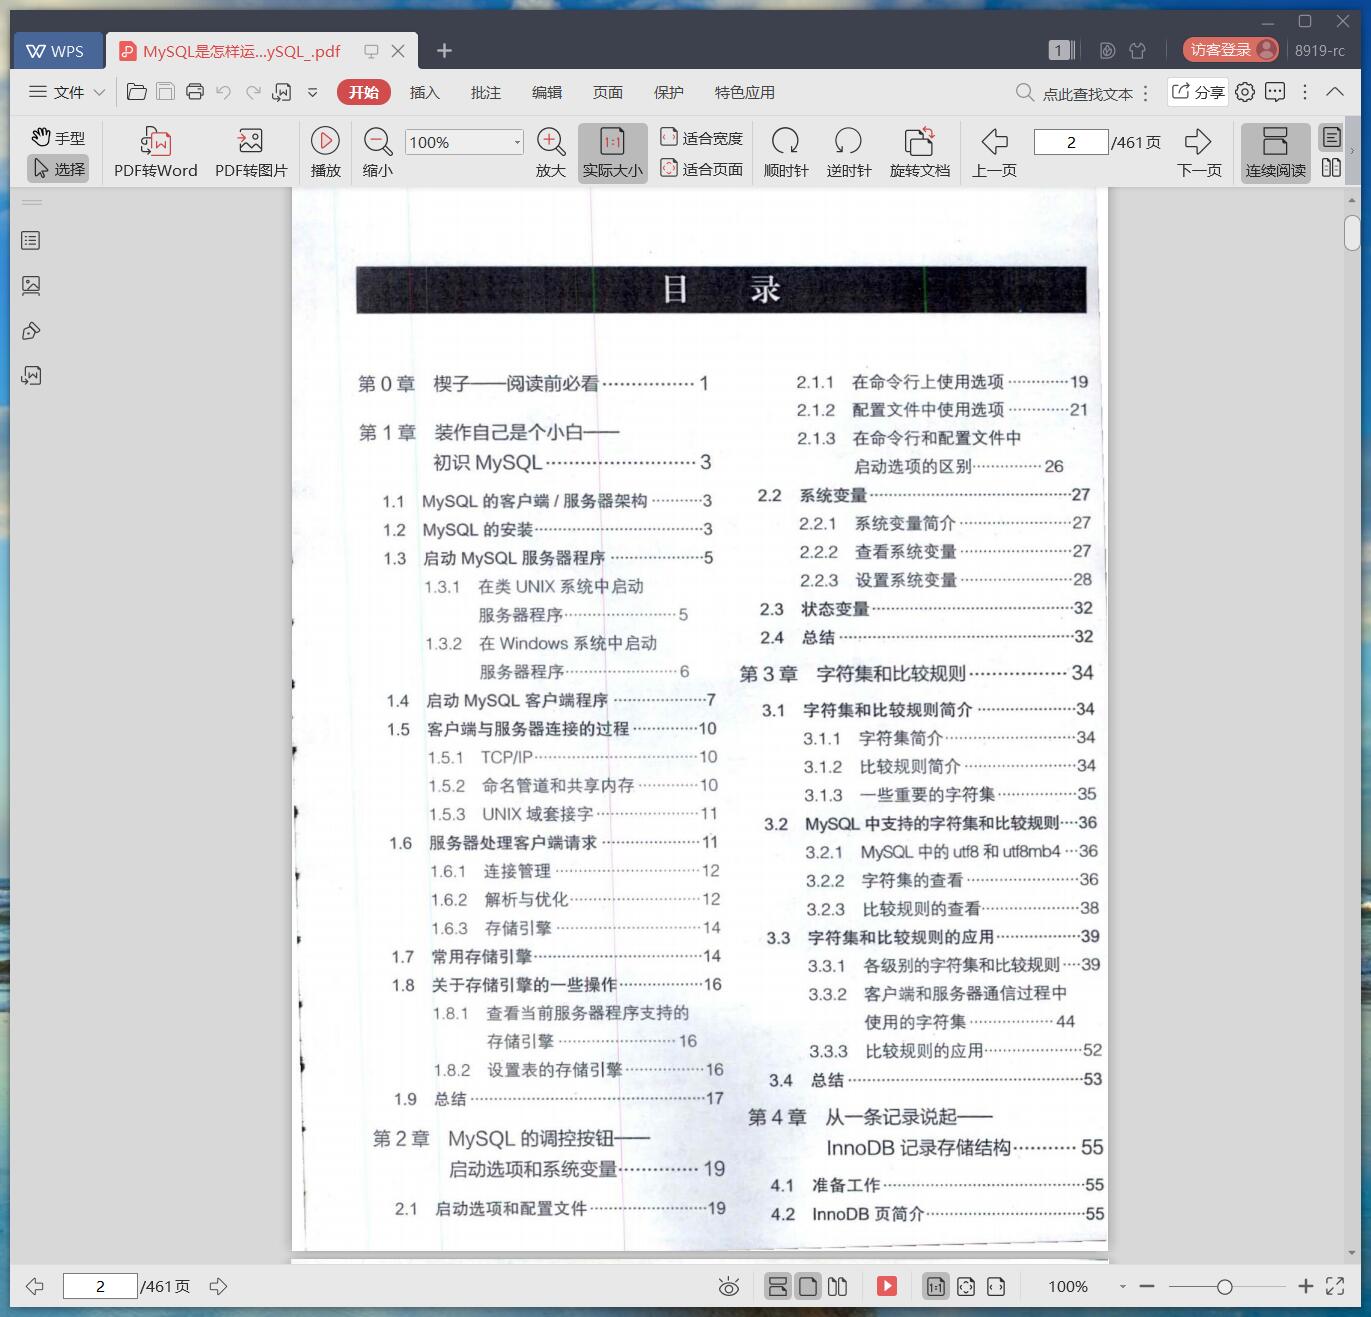Click the status bar page number field
The width and height of the screenshot is (1371, 1317).
point(100,1286)
